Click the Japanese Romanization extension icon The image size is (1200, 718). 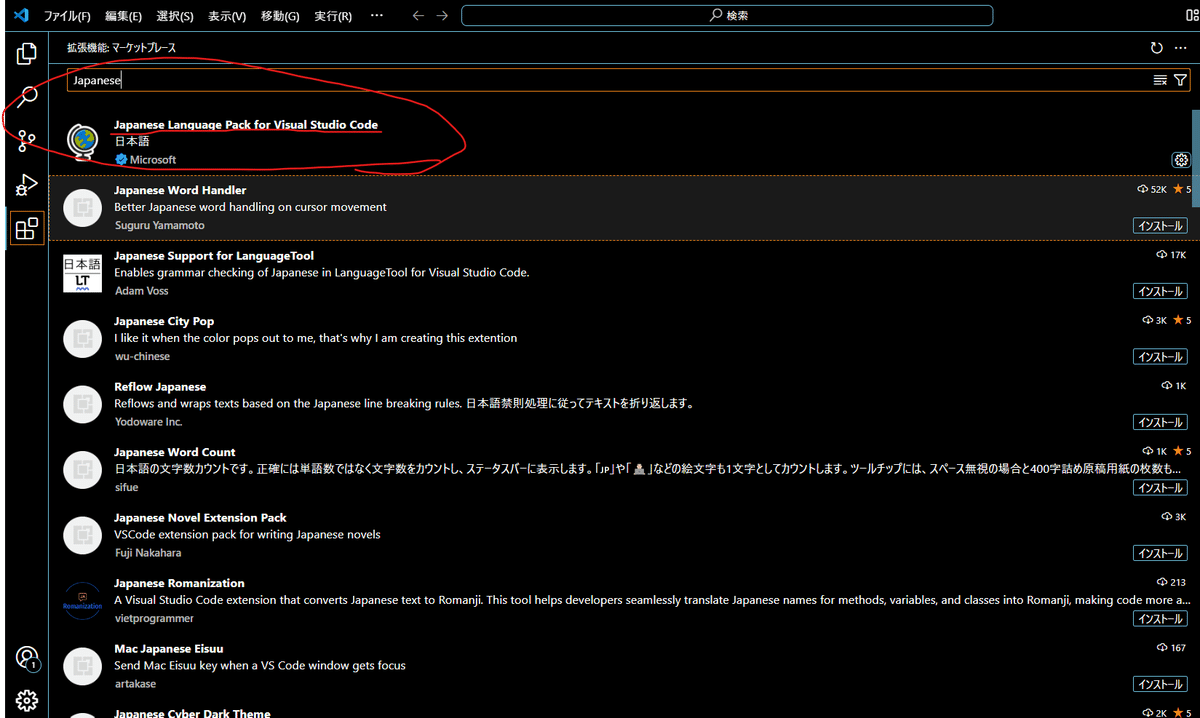[x=82, y=600]
